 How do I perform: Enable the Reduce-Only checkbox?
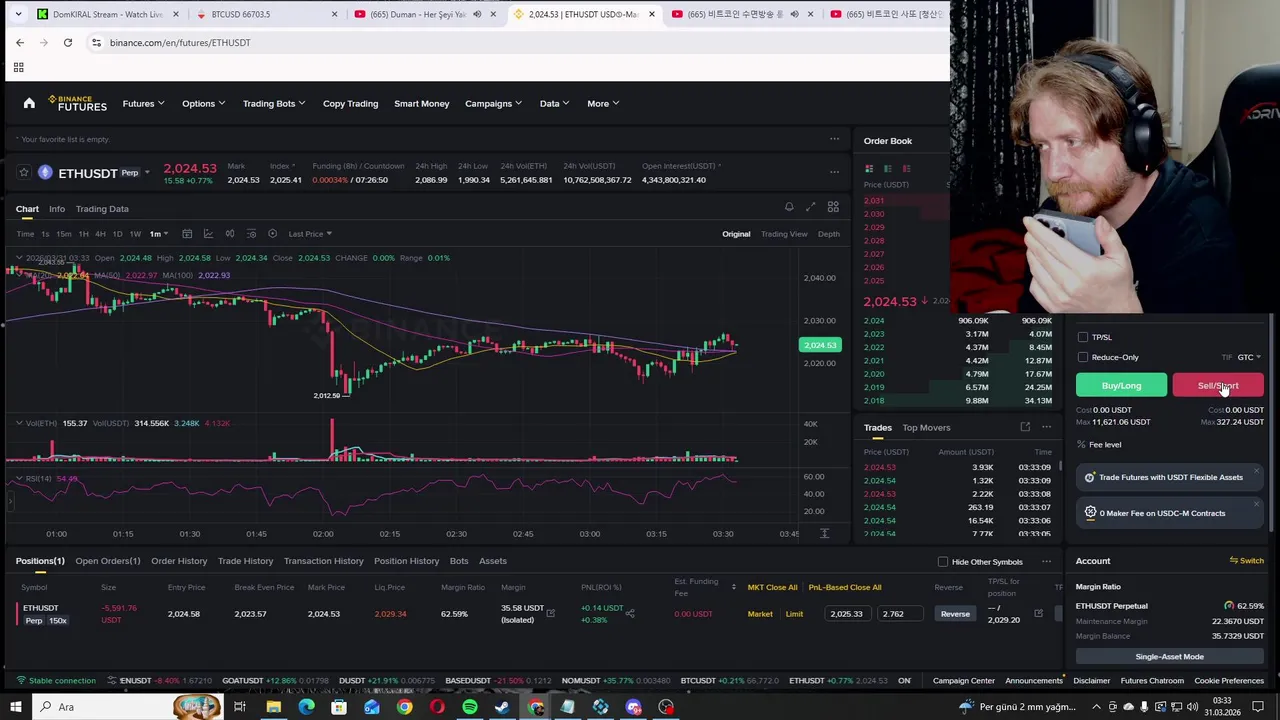(1083, 357)
